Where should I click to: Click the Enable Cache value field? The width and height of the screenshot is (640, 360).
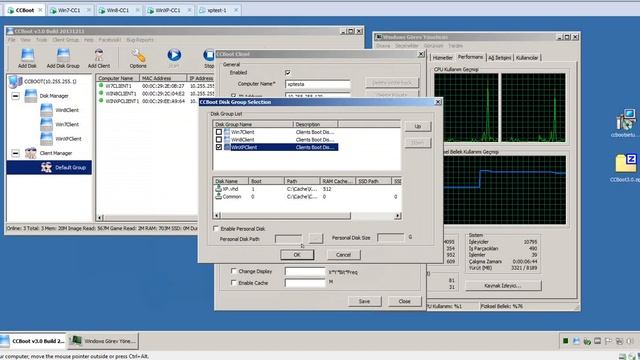click(x=305, y=283)
